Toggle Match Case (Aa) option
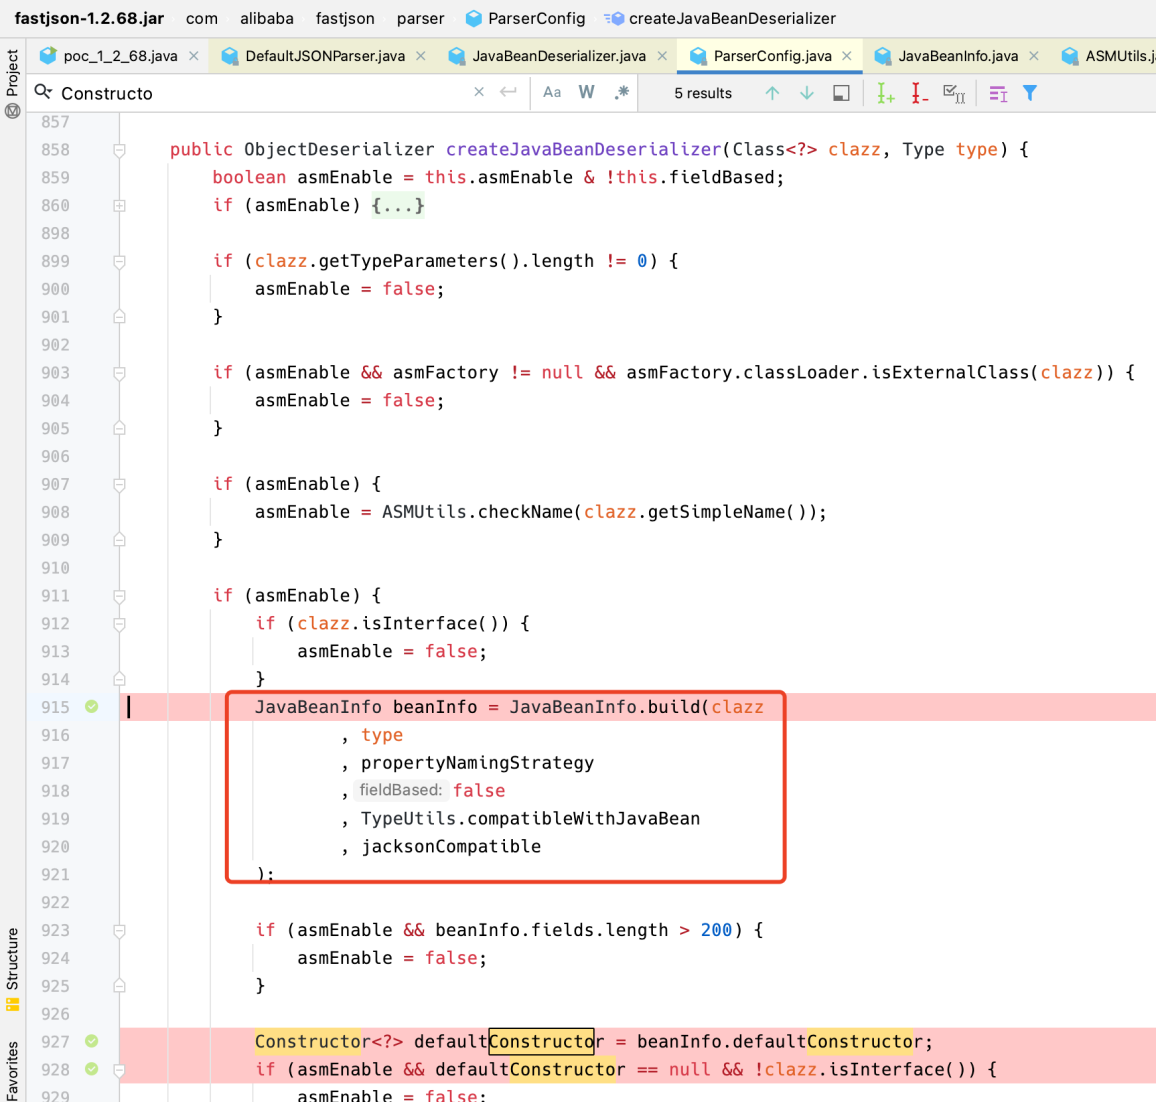Image resolution: width=1156 pixels, height=1102 pixels. 552,93
